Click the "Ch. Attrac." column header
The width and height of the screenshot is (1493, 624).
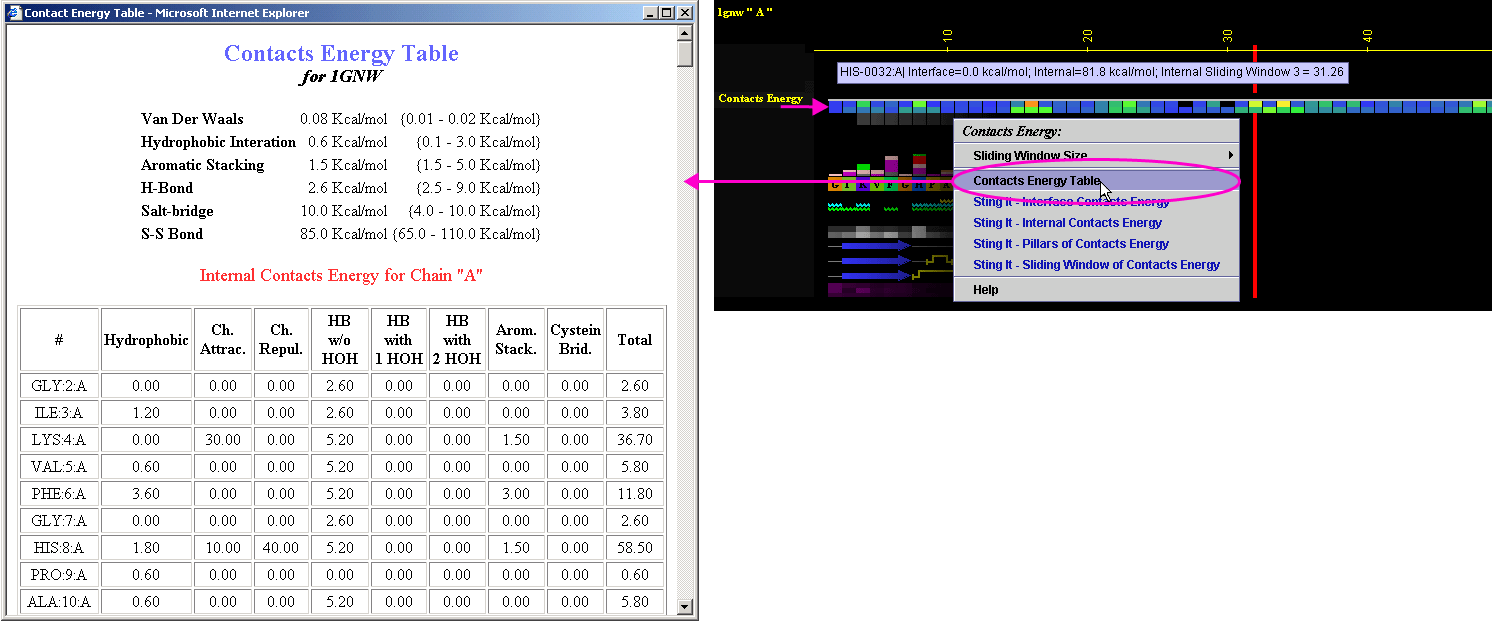223,340
